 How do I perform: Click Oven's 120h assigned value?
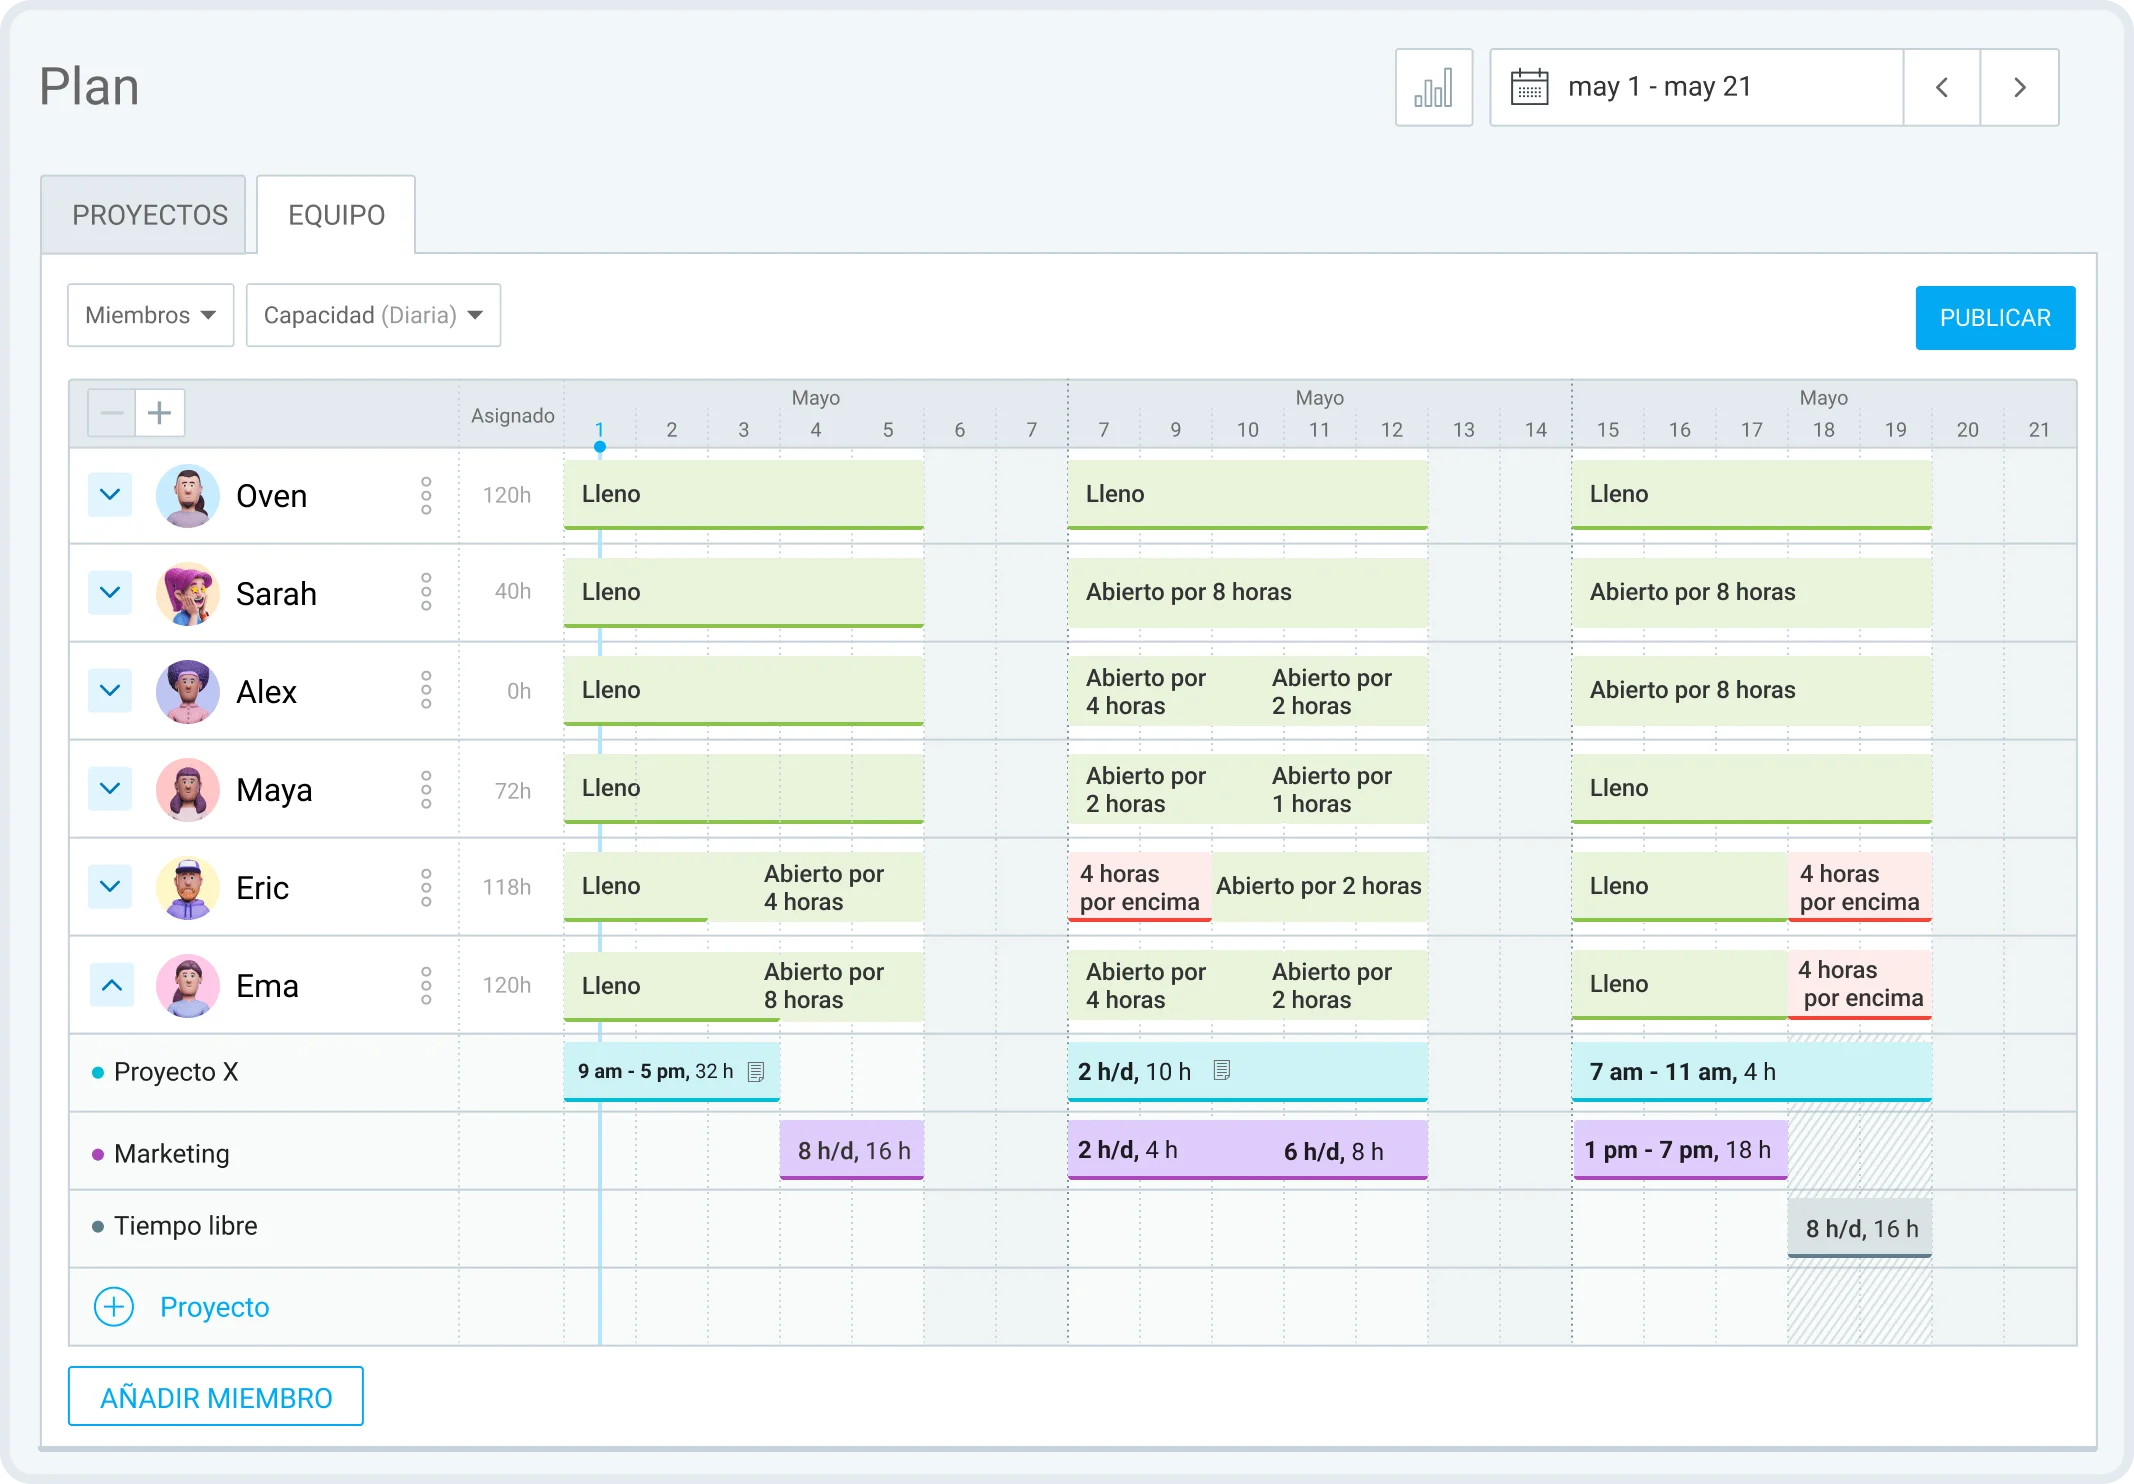(x=507, y=495)
